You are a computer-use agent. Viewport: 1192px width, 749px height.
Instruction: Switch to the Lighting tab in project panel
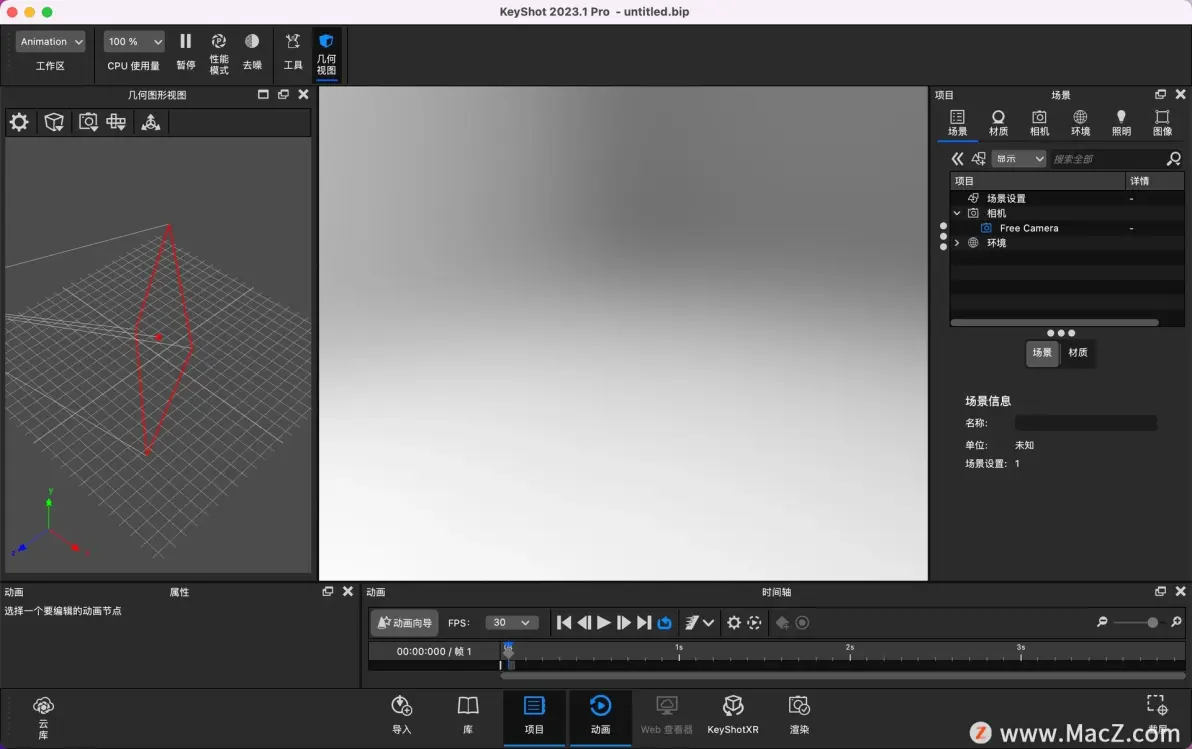(1121, 122)
